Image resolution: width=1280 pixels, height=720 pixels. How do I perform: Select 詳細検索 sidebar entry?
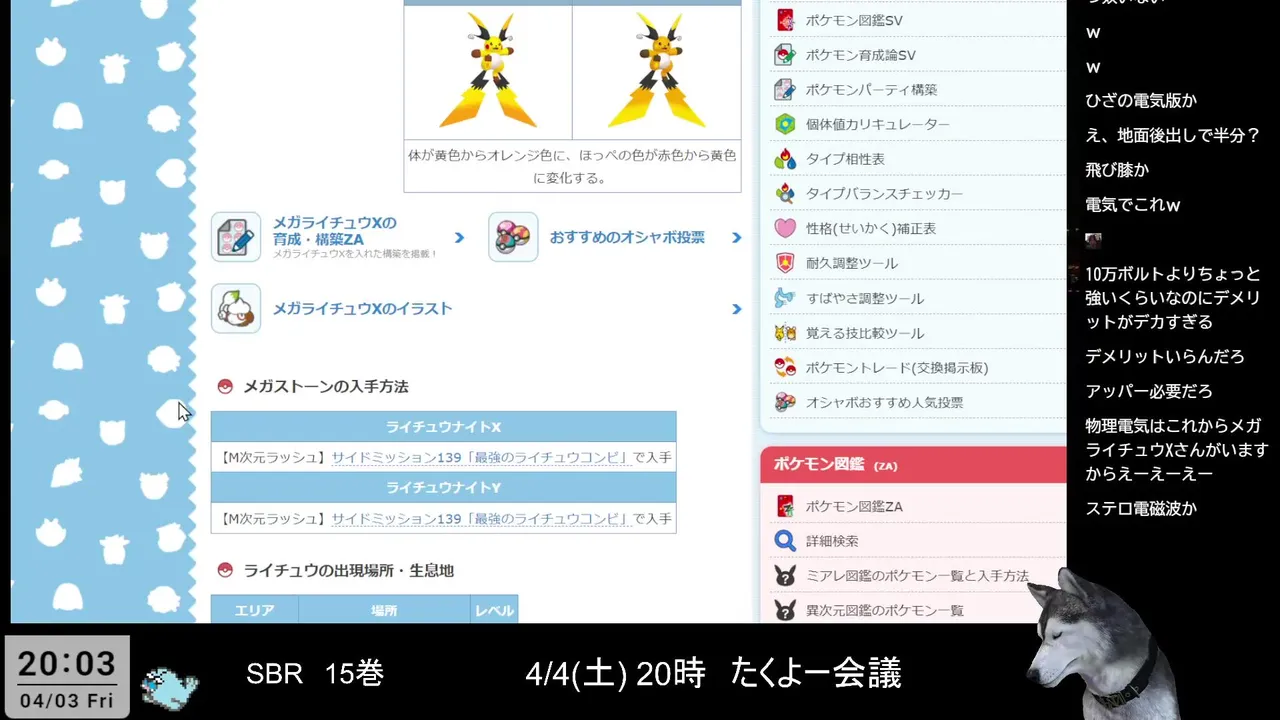(832, 541)
